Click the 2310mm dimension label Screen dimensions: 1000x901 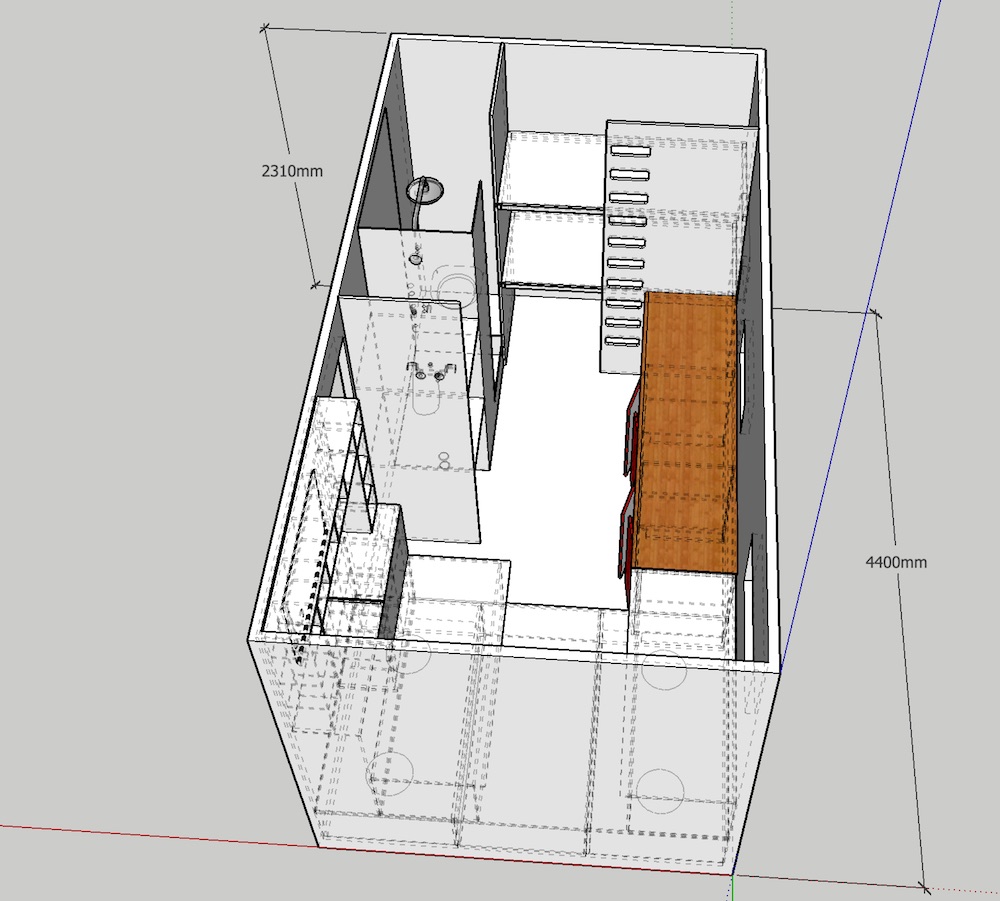click(x=292, y=171)
